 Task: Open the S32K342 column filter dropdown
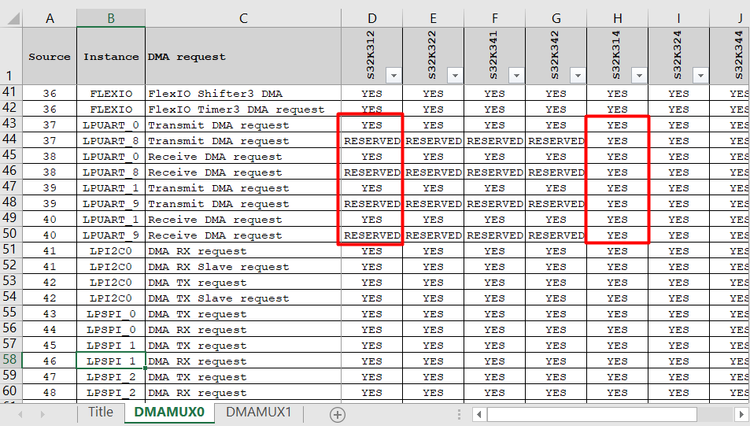tap(578, 76)
